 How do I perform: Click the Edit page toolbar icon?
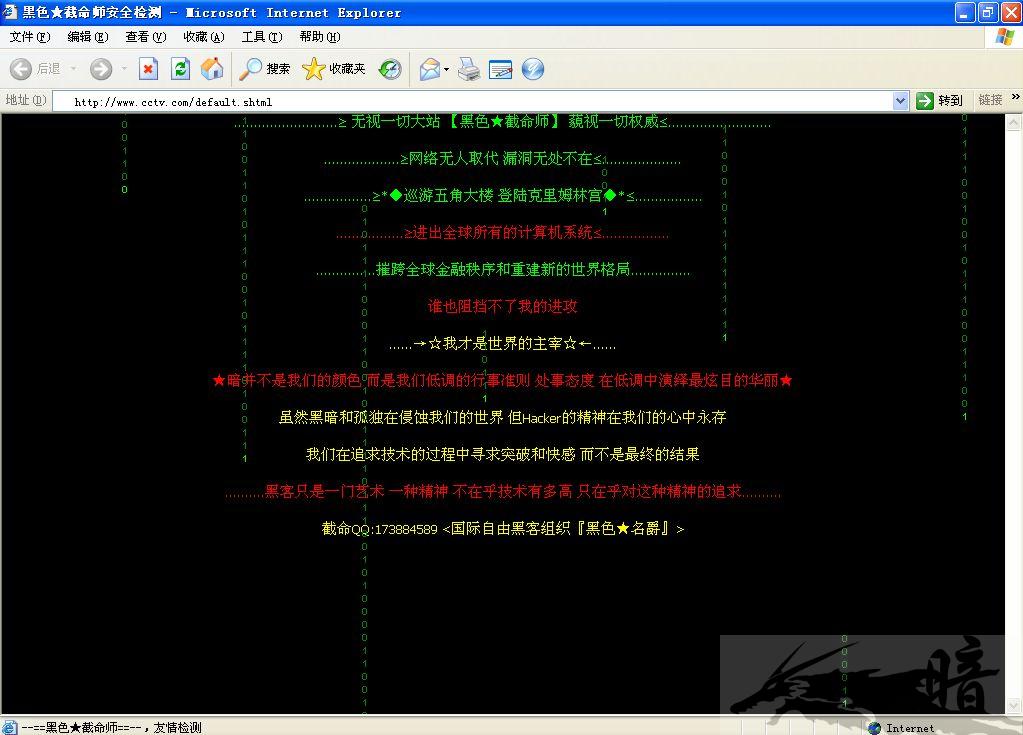pyautogui.click(x=500, y=68)
